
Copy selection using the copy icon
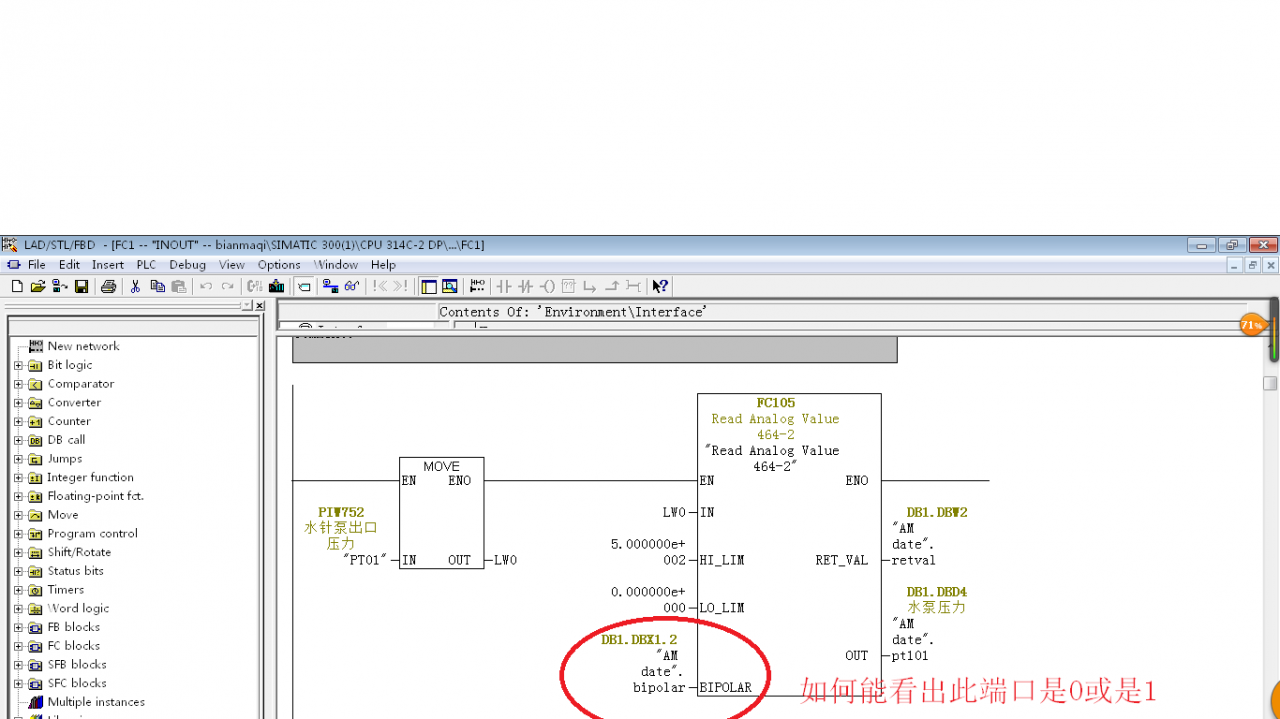157,286
